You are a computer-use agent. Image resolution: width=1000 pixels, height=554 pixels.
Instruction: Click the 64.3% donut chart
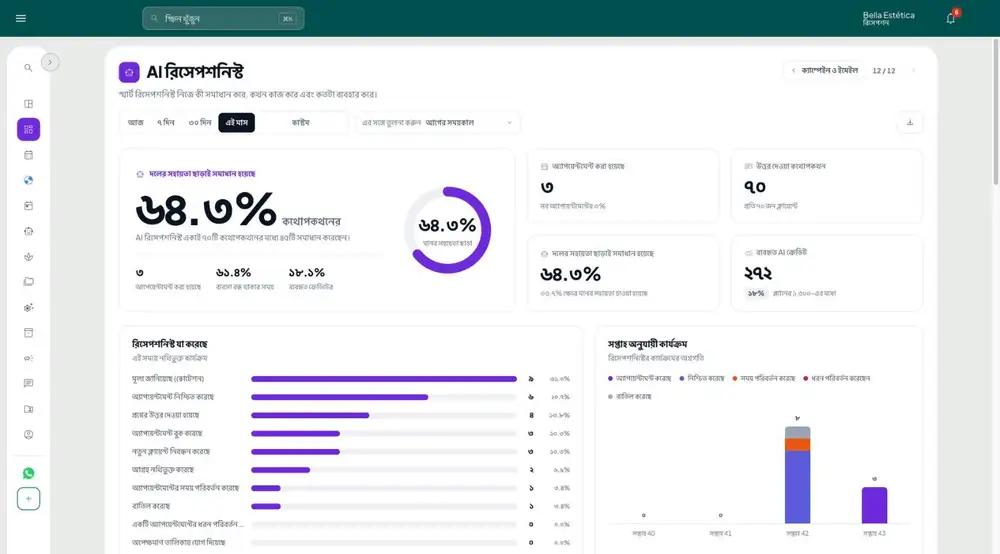tap(448, 230)
